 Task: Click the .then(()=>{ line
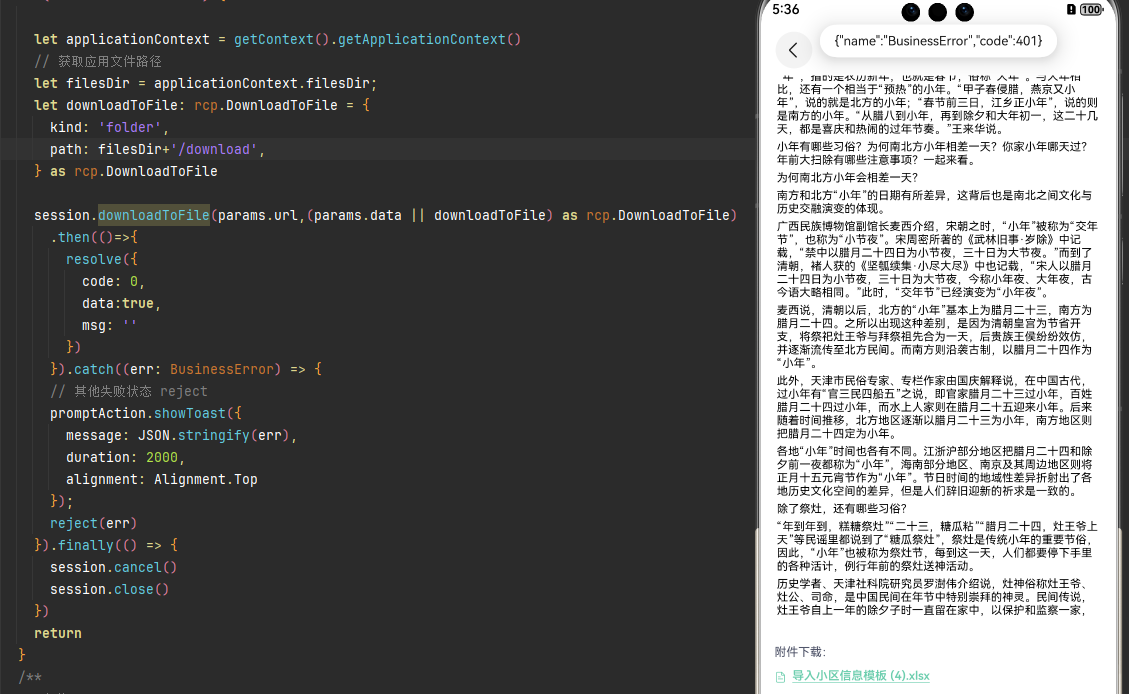(x=94, y=238)
